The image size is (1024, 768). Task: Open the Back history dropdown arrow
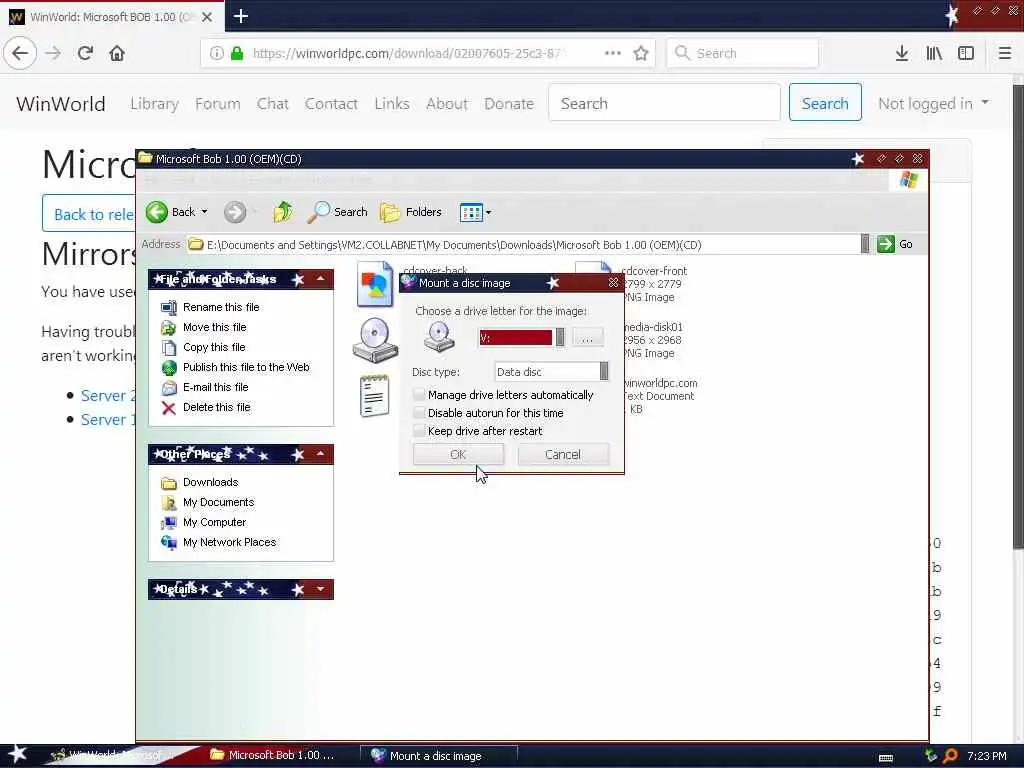[204, 212]
